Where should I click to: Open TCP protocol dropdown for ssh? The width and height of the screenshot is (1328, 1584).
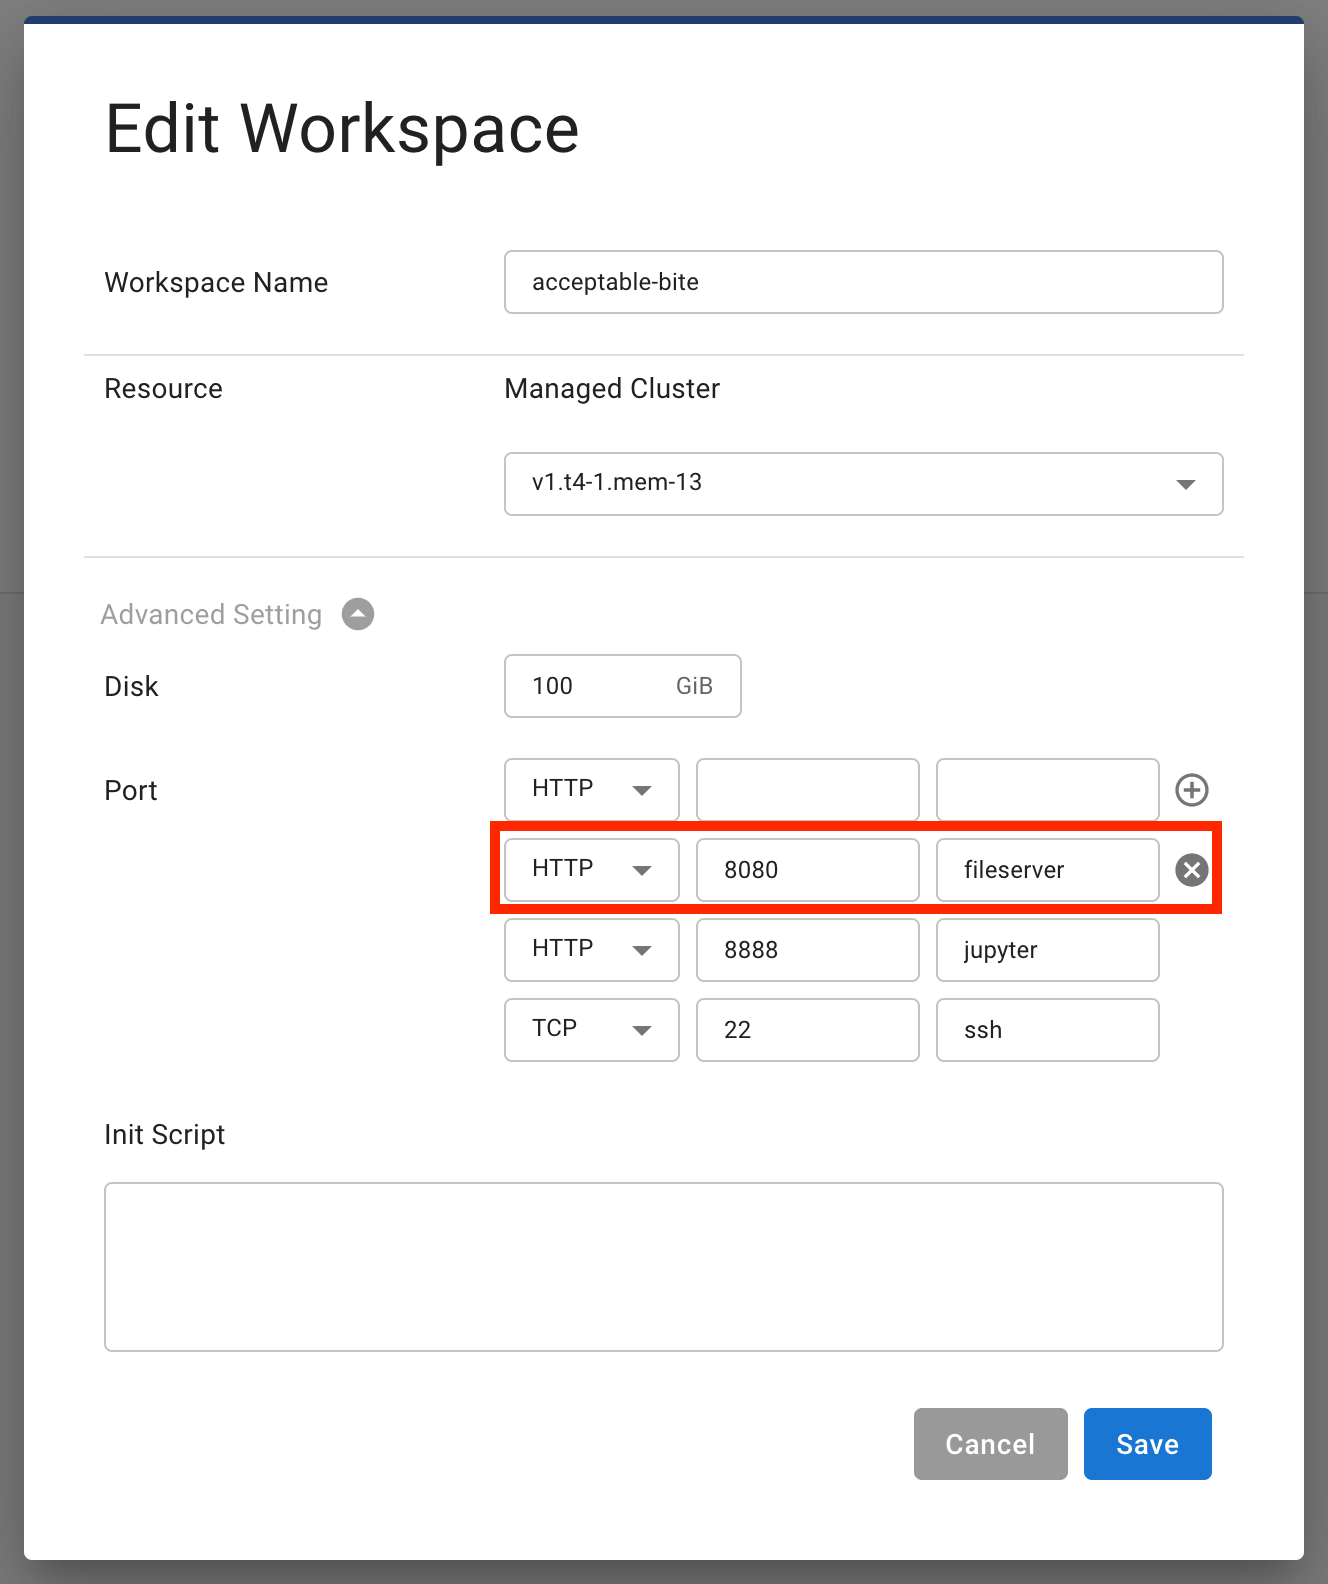[x=591, y=1030]
